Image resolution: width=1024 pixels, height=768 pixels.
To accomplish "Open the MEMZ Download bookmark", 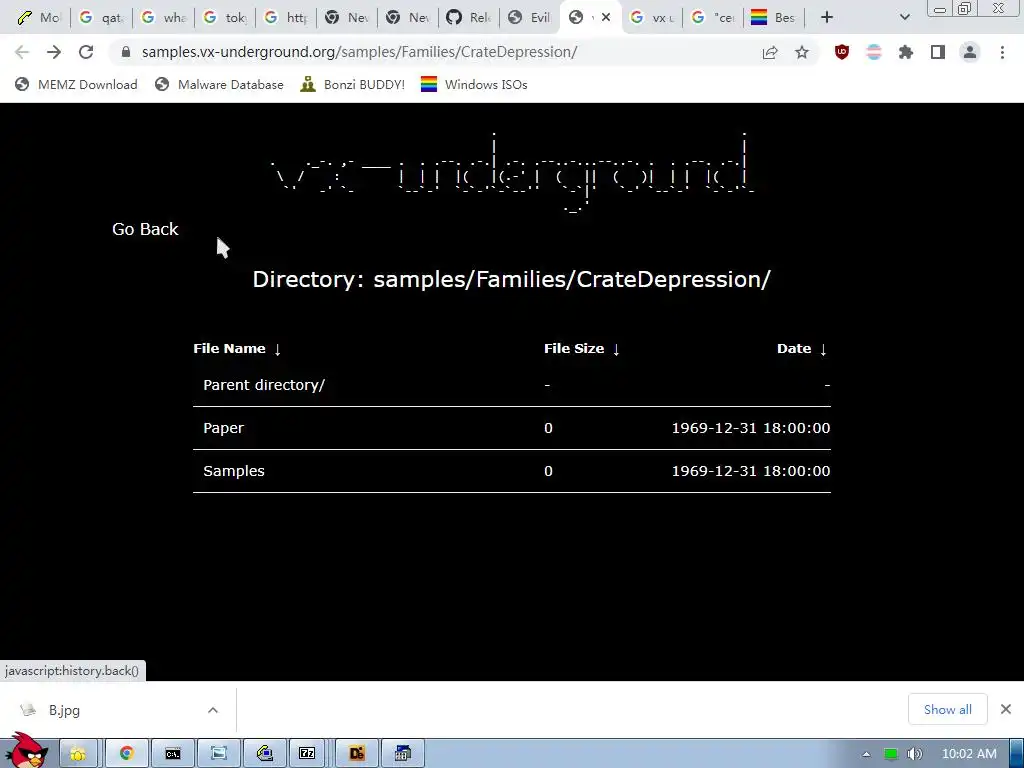I will 76,84.
